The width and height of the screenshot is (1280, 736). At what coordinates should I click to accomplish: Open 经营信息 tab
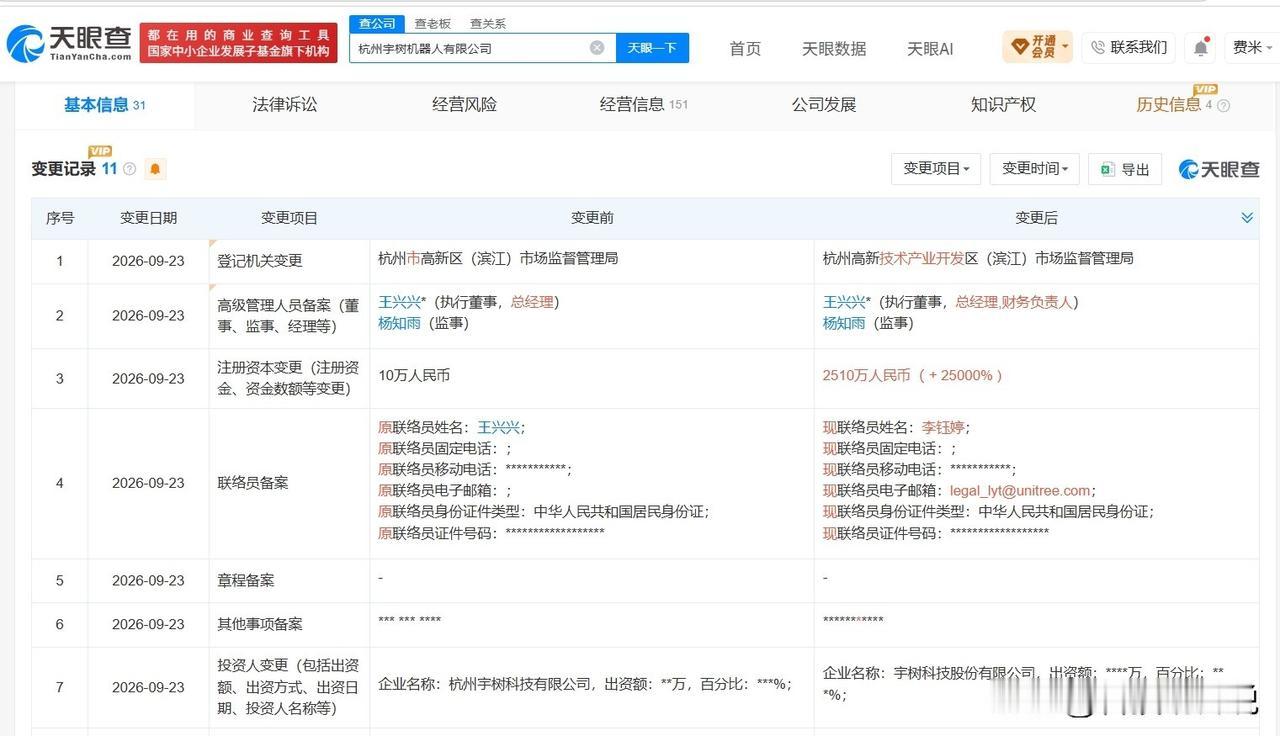(x=643, y=105)
